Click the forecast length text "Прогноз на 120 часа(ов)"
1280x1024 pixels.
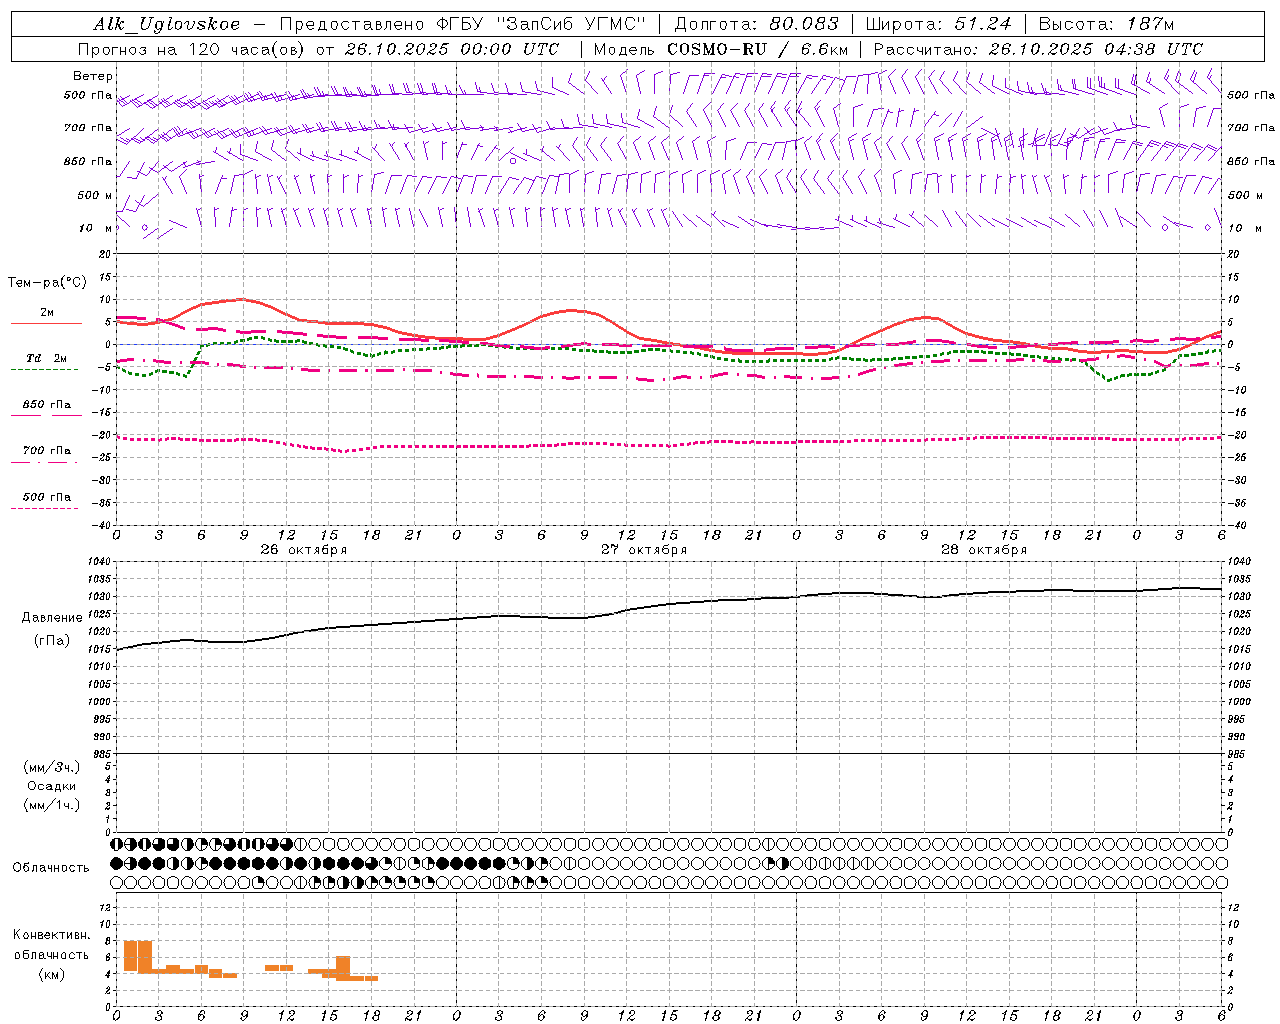[x=193, y=49]
